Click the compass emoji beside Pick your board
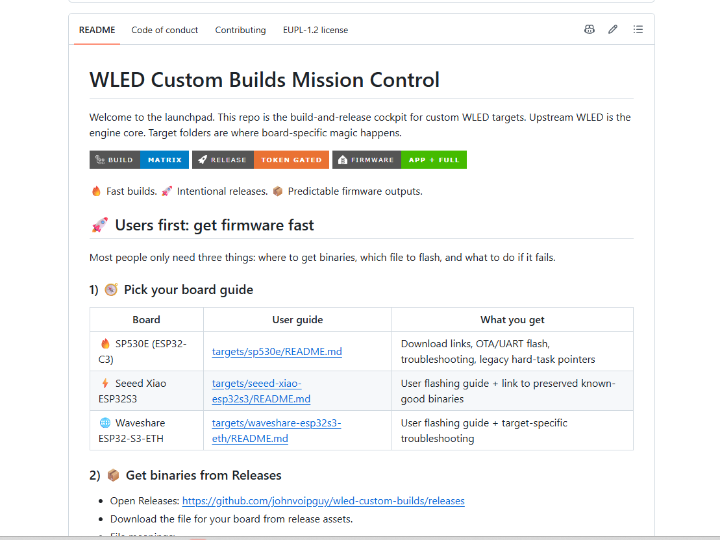Image resolution: width=720 pixels, height=540 pixels. [x=111, y=290]
